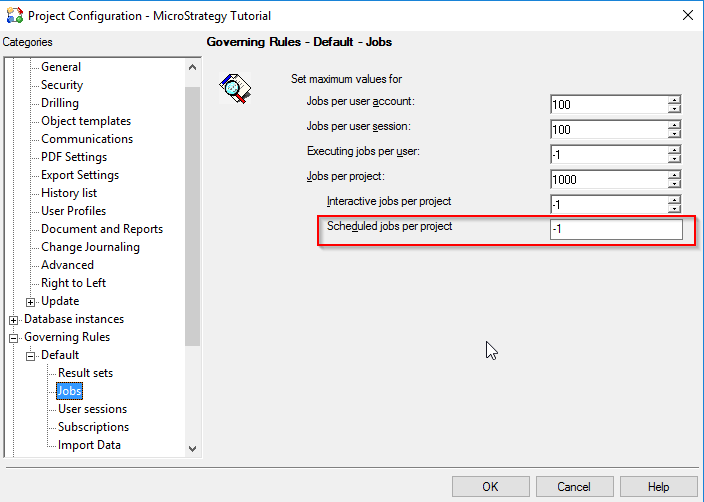Click the Categories tree scrollbar thumb
This screenshot has height=502, width=704.
pyautogui.click(x=193, y=216)
